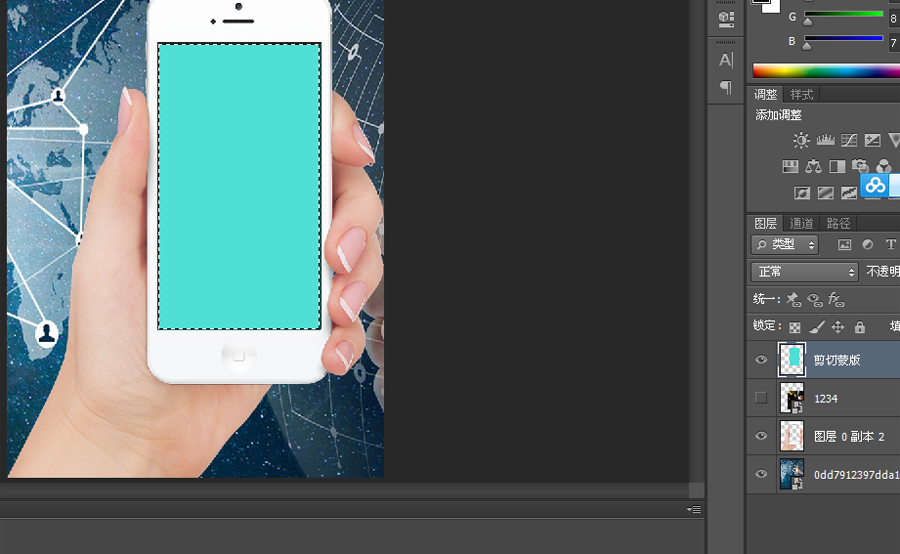The height and width of the screenshot is (554, 900).
Task: Click the B value input field
Action: 894,42
